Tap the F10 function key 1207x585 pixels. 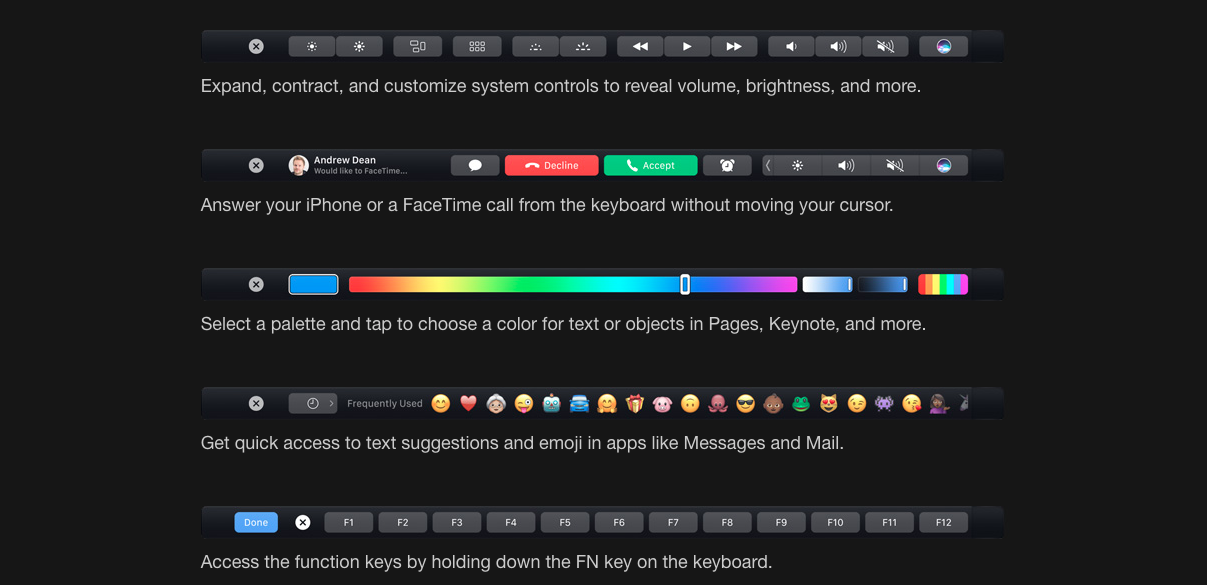(835, 522)
